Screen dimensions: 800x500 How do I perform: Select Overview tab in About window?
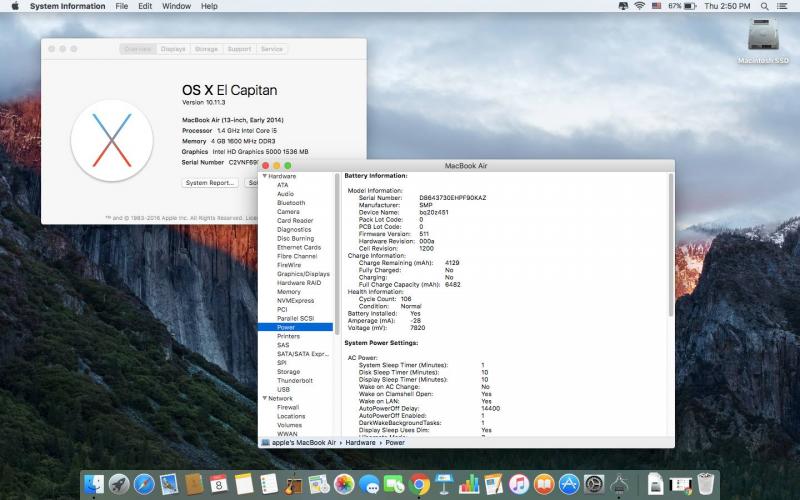[x=138, y=49]
